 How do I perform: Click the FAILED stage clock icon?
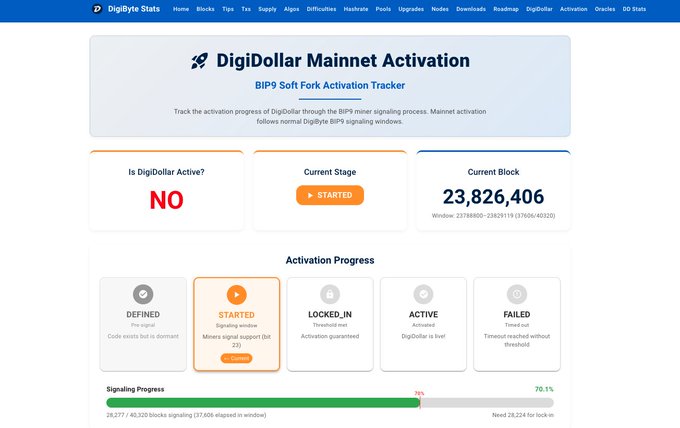click(517, 294)
